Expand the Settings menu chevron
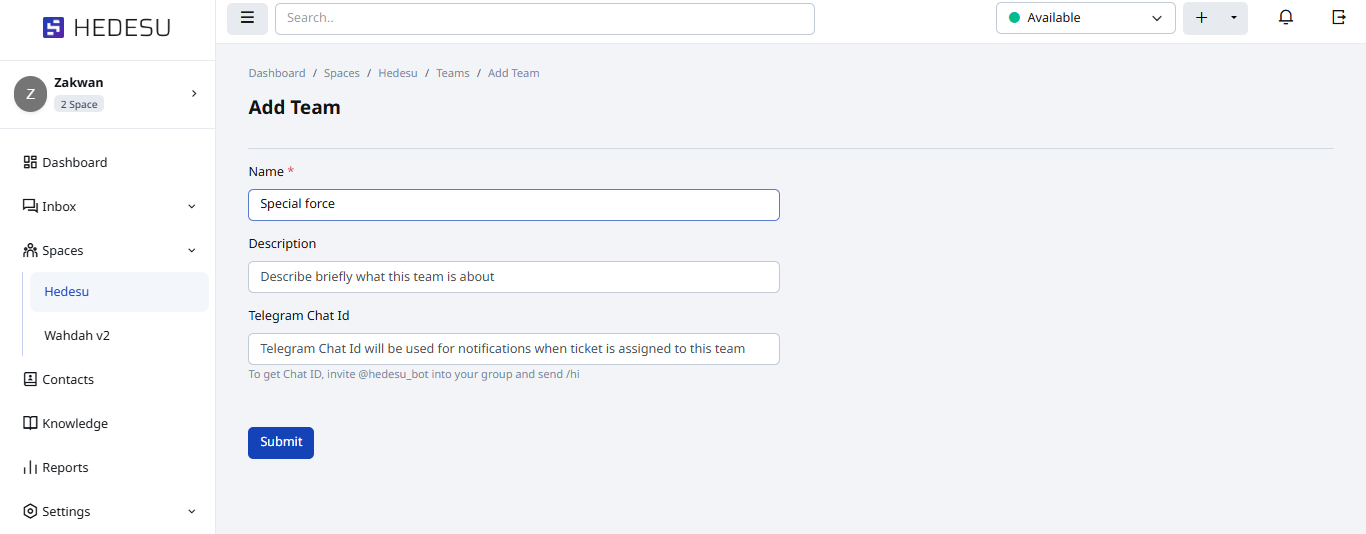 (192, 512)
